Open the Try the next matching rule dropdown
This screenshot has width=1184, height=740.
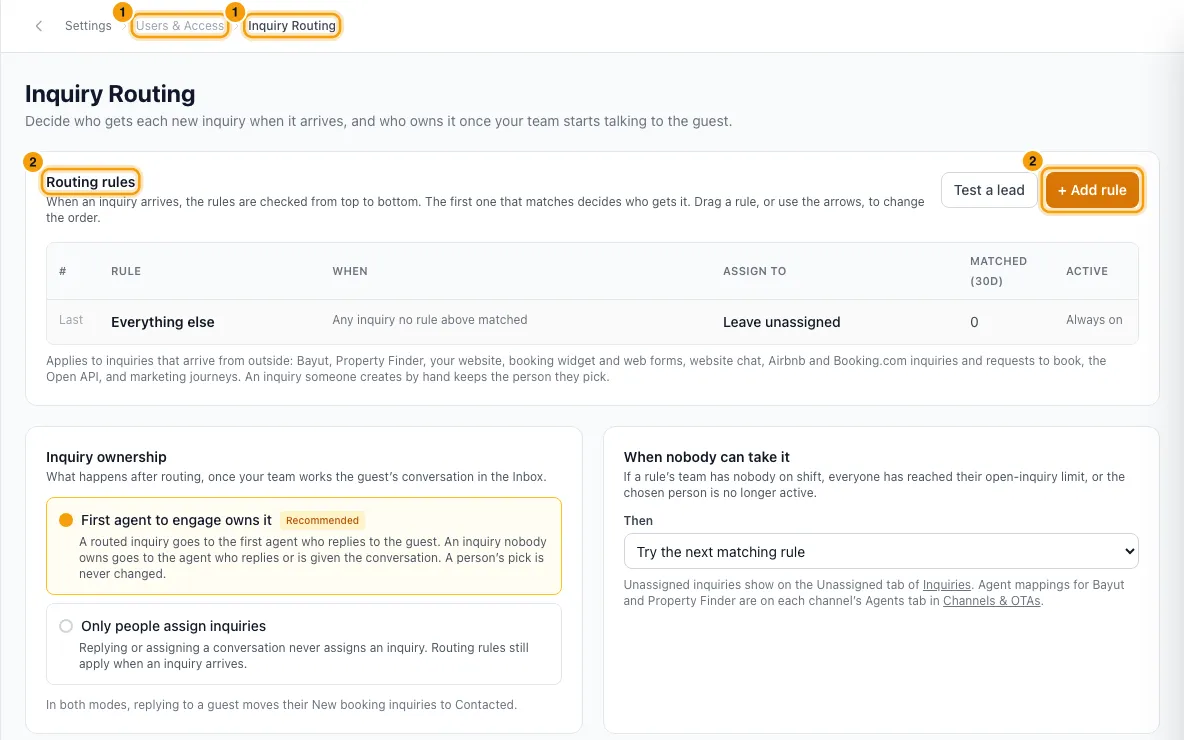pos(880,551)
